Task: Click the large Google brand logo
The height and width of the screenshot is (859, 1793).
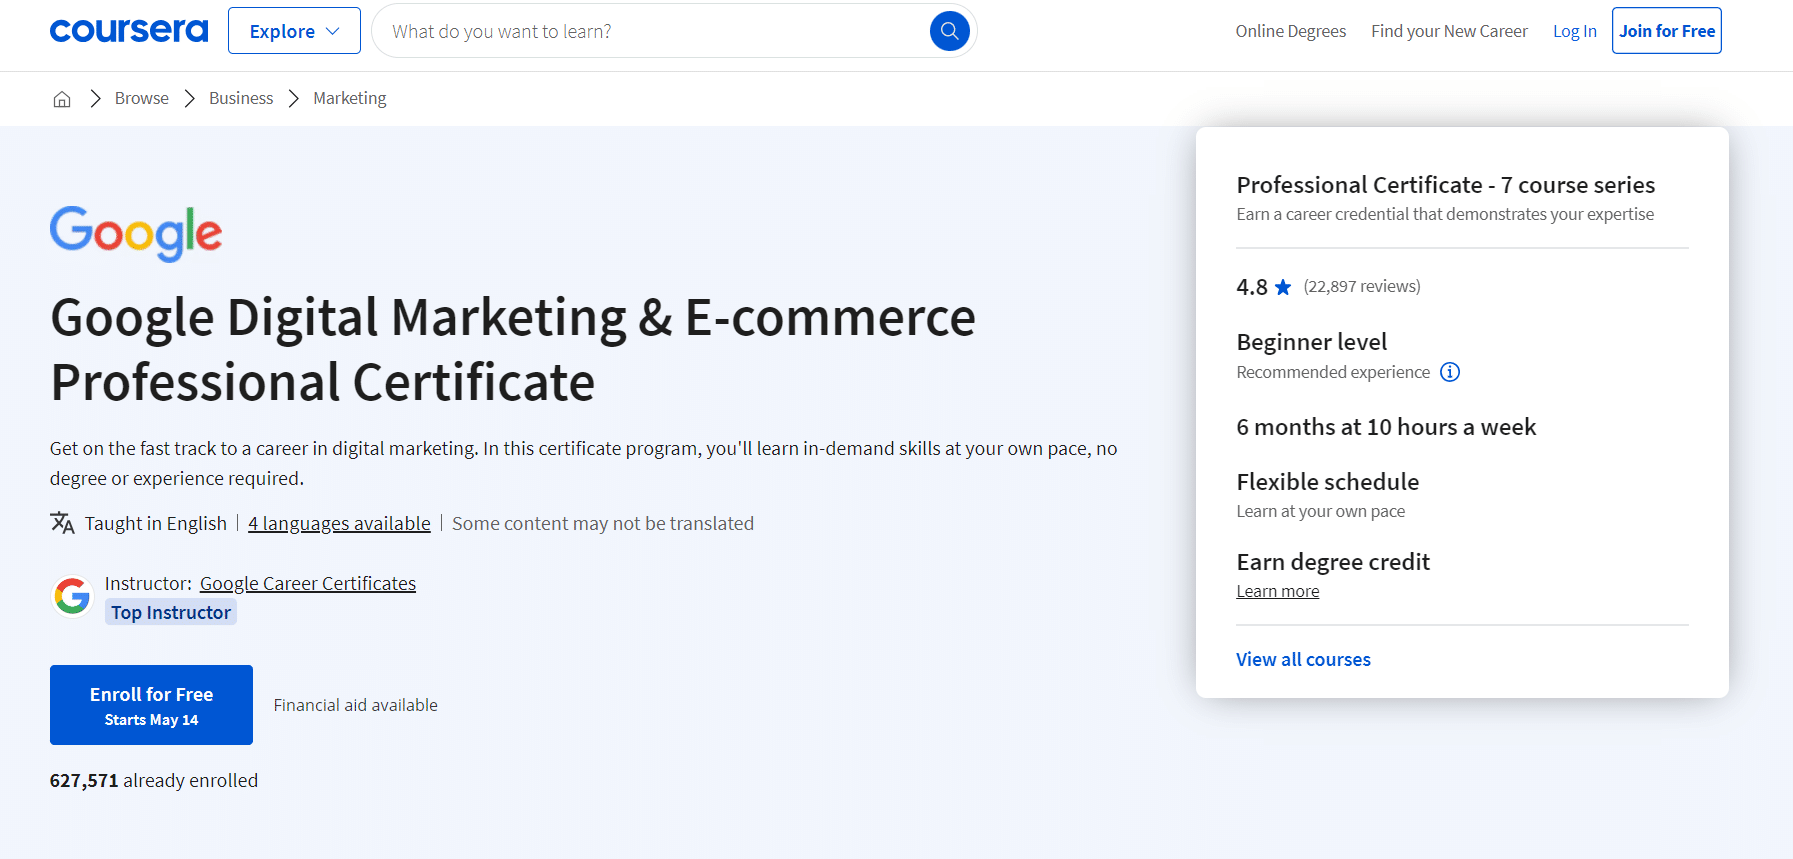Action: [x=136, y=233]
